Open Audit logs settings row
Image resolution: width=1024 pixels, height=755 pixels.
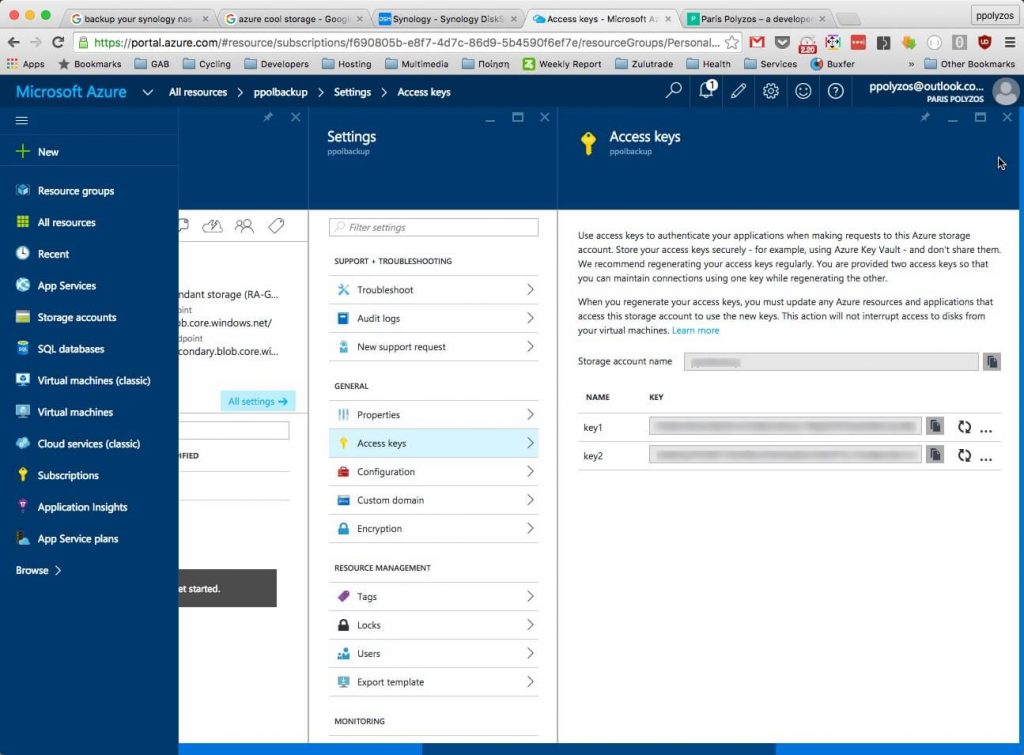click(434, 318)
